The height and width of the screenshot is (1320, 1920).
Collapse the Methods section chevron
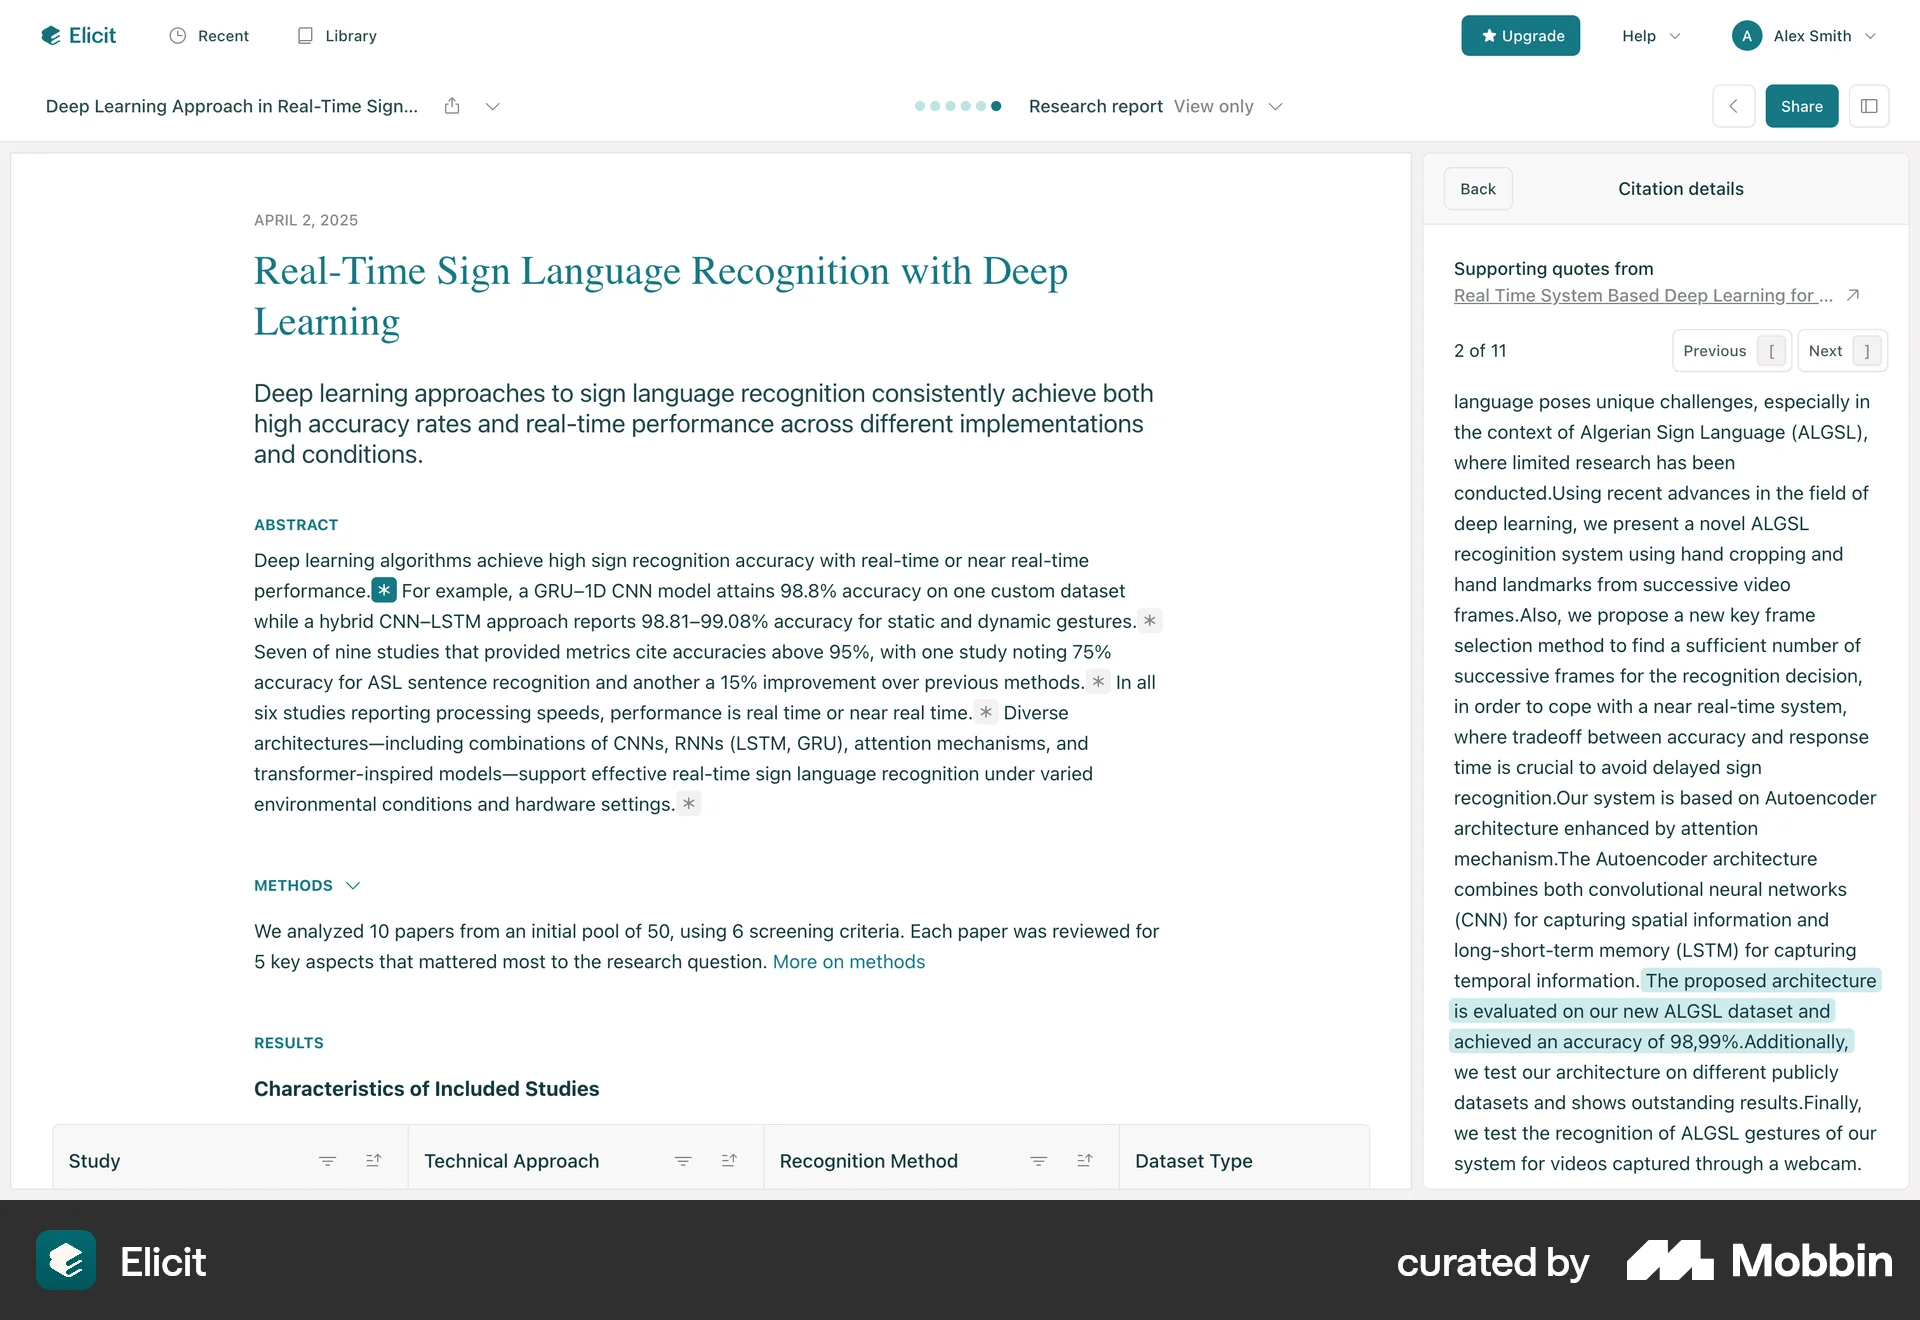coord(353,886)
